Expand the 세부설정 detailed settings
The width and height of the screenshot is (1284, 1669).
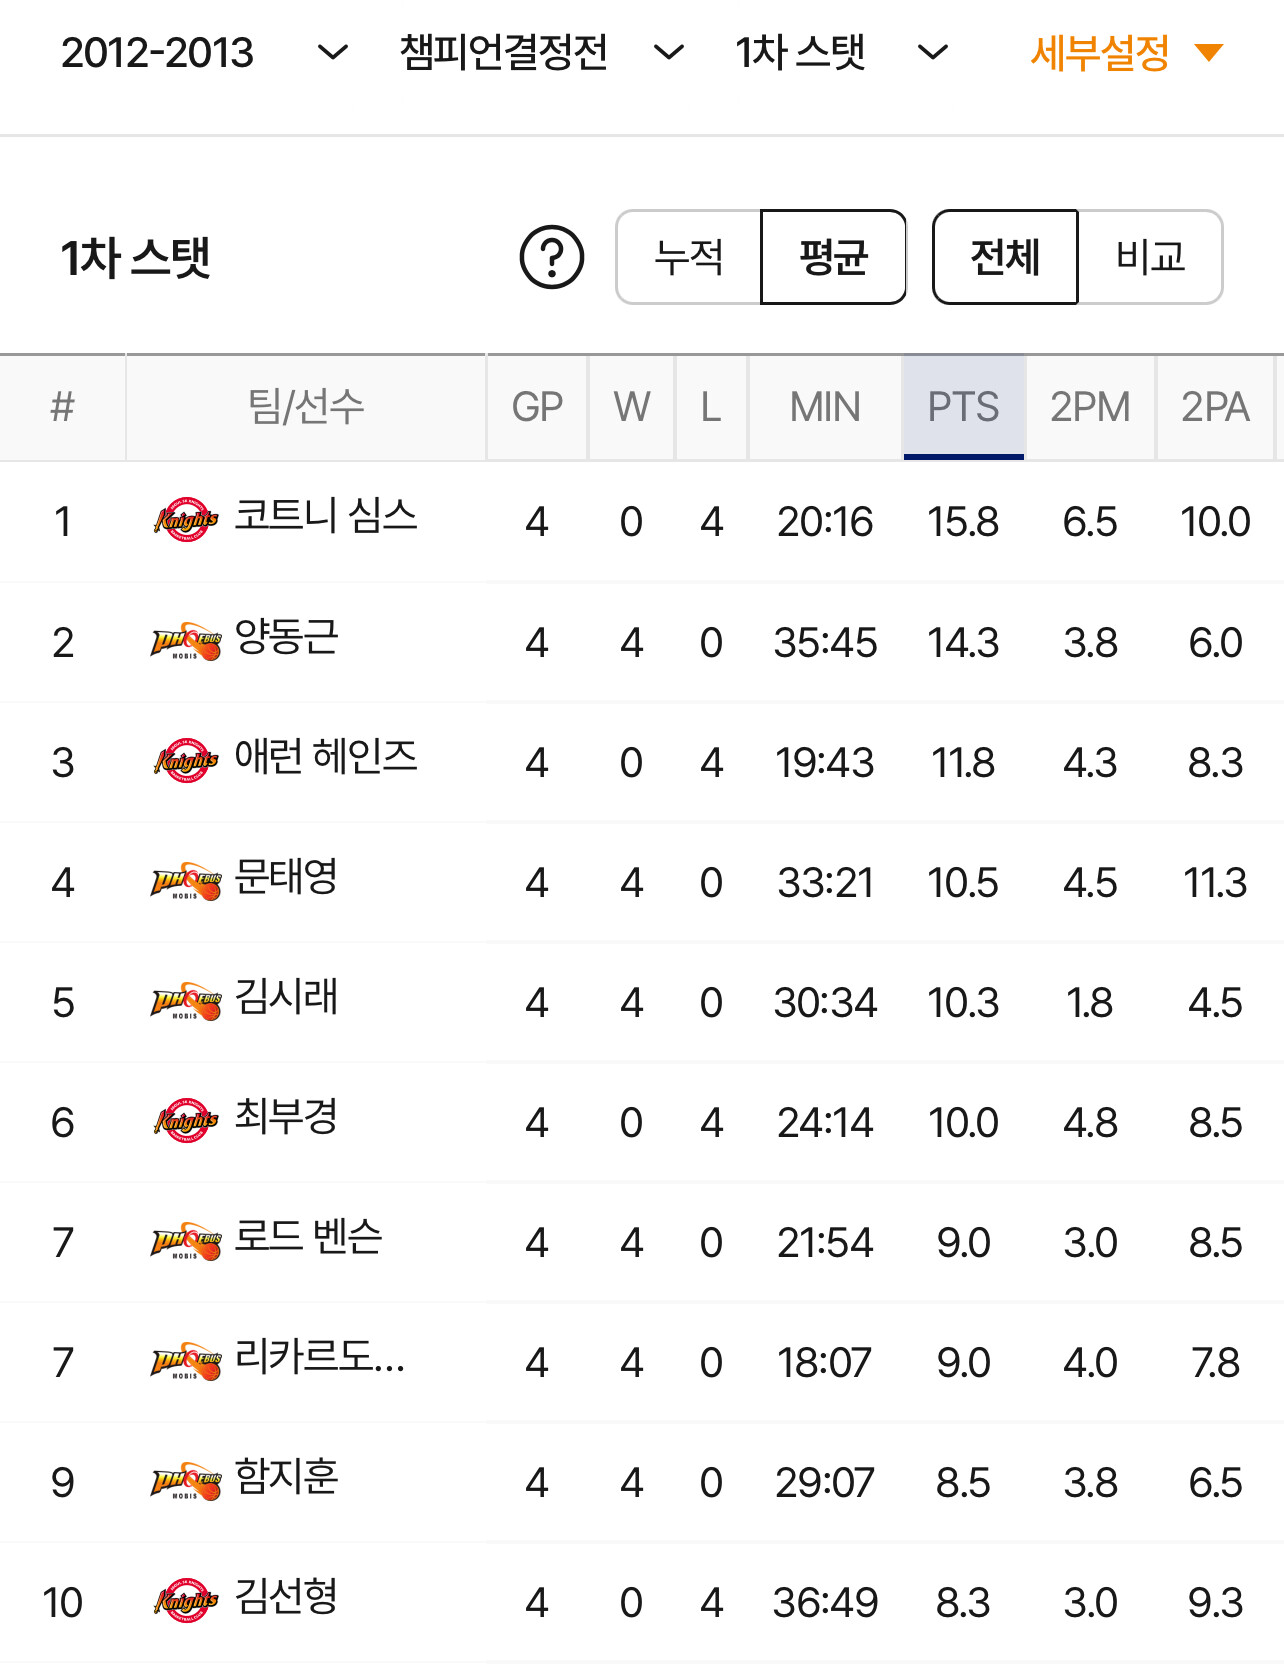[1127, 52]
